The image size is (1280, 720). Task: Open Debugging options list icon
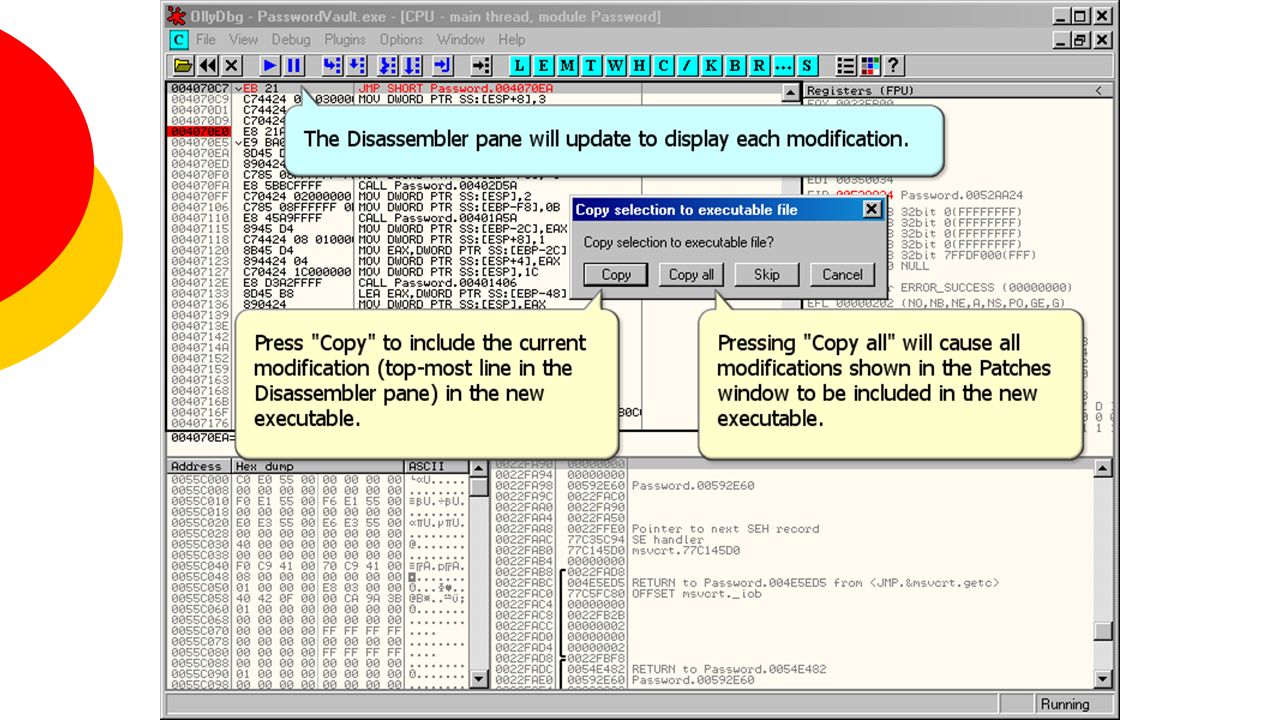[846, 66]
